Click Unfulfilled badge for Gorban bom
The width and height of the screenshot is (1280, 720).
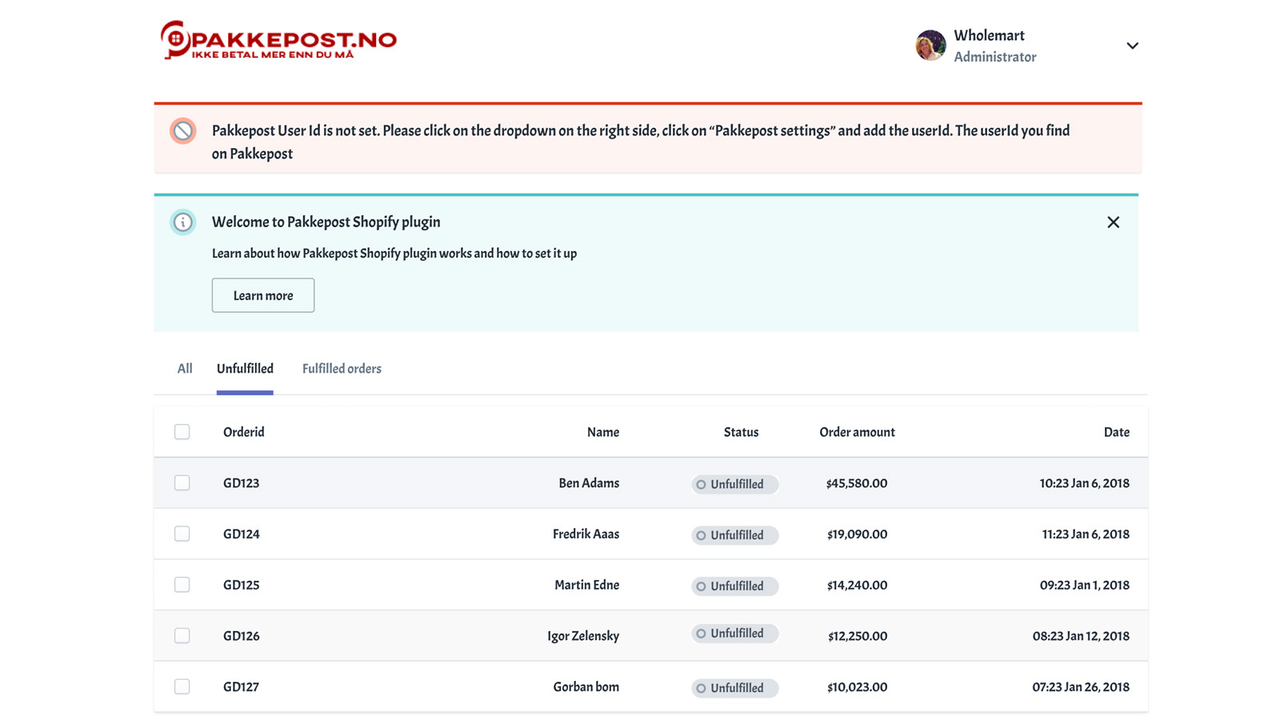[x=735, y=688]
